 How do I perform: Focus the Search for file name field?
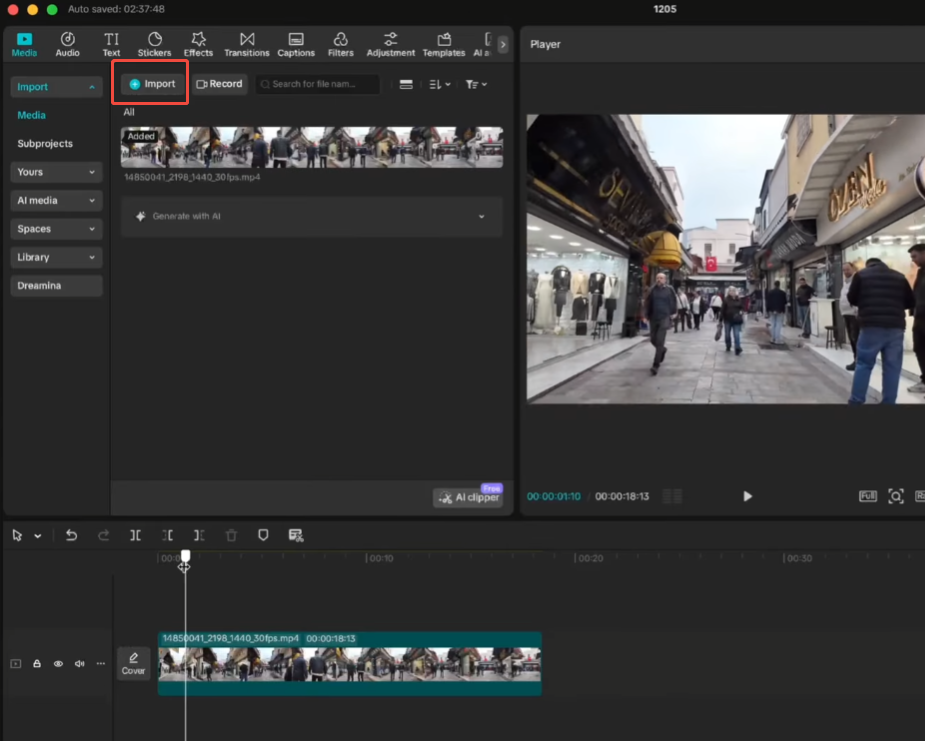(x=317, y=84)
